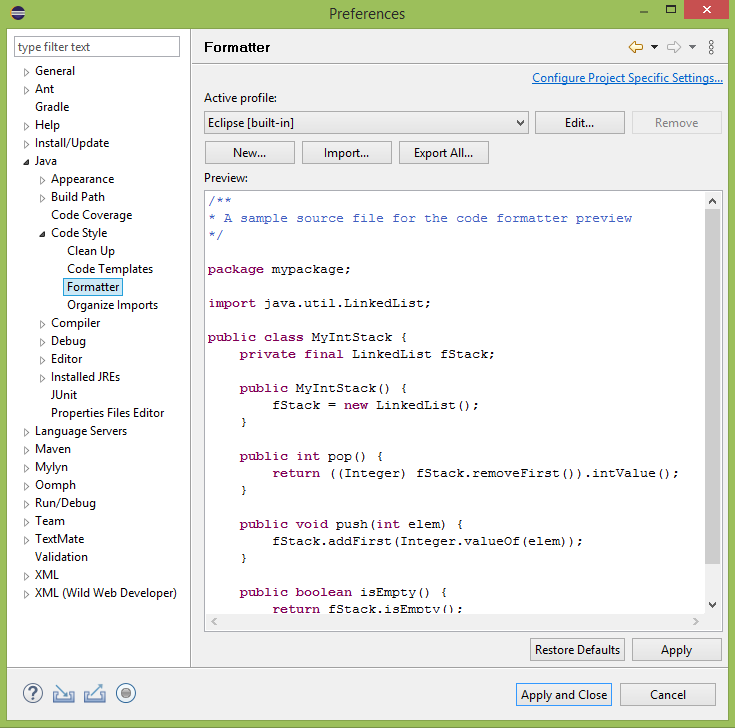
Task: Open the back navigation history dropdown arrow
Action: coord(654,47)
